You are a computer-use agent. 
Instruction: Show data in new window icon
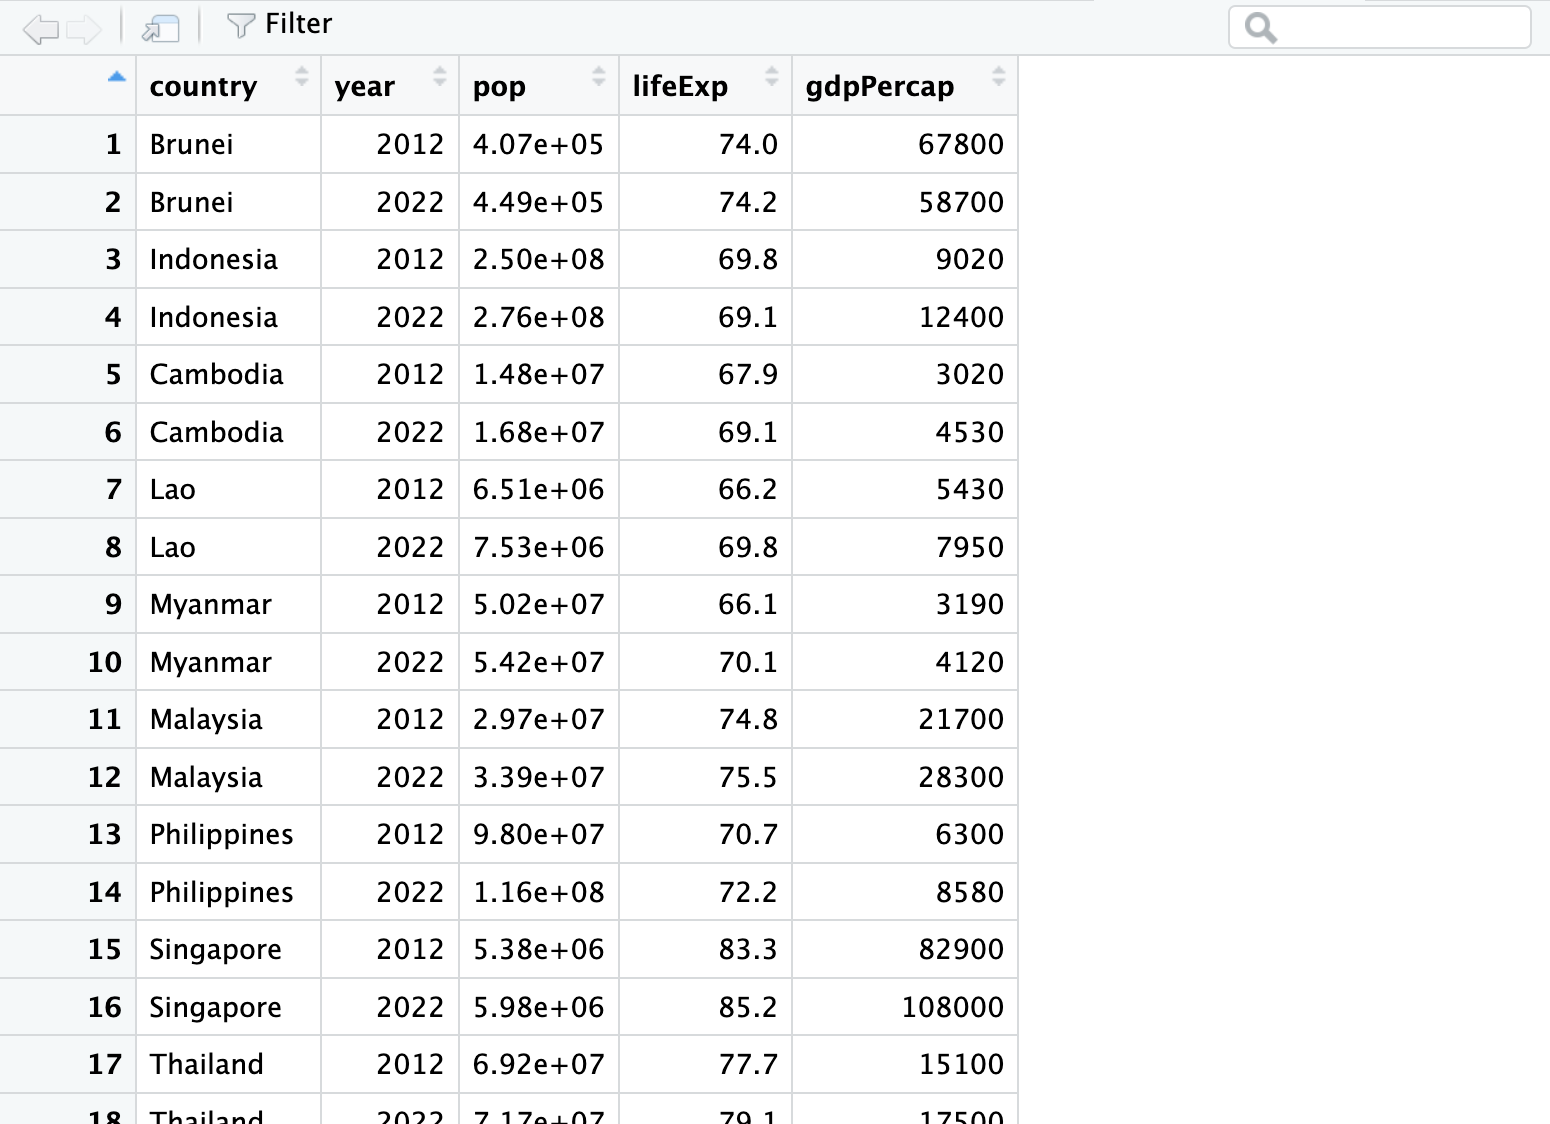(x=160, y=29)
